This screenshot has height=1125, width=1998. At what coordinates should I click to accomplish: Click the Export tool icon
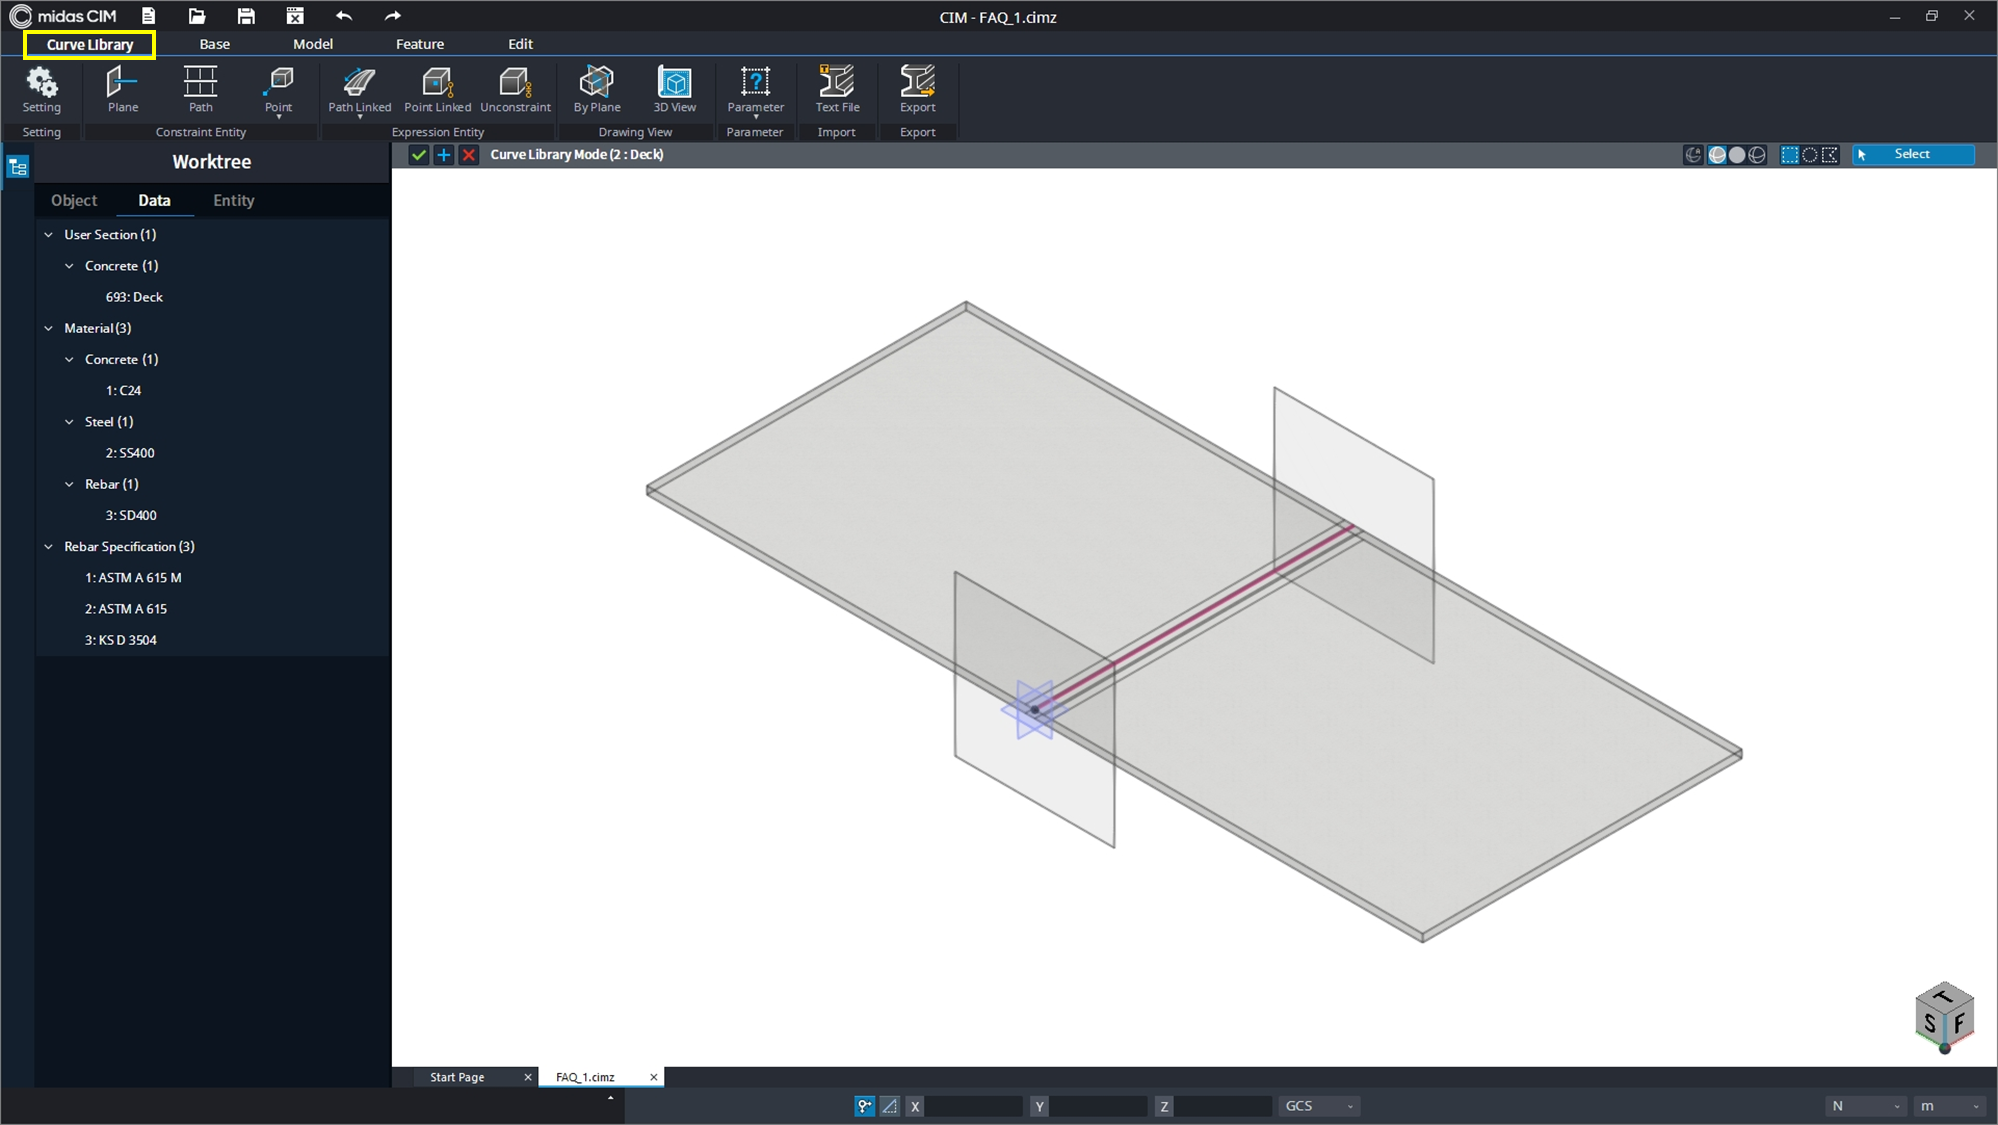[917, 89]
